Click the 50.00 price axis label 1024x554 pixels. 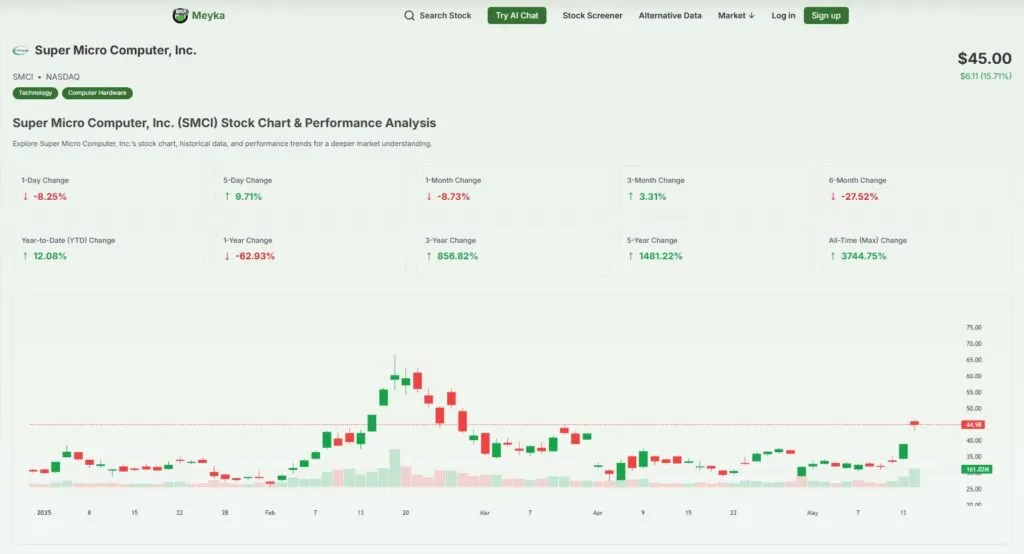tap(974, 408)
